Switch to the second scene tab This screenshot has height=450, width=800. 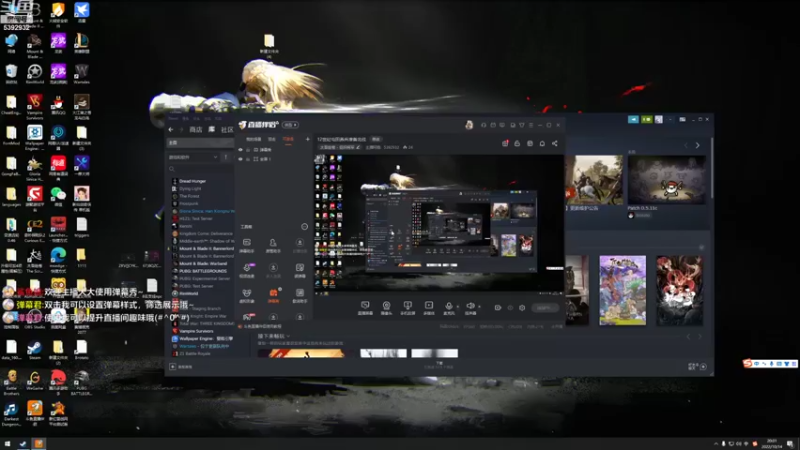pyautogui.click(x=272, y=139)
